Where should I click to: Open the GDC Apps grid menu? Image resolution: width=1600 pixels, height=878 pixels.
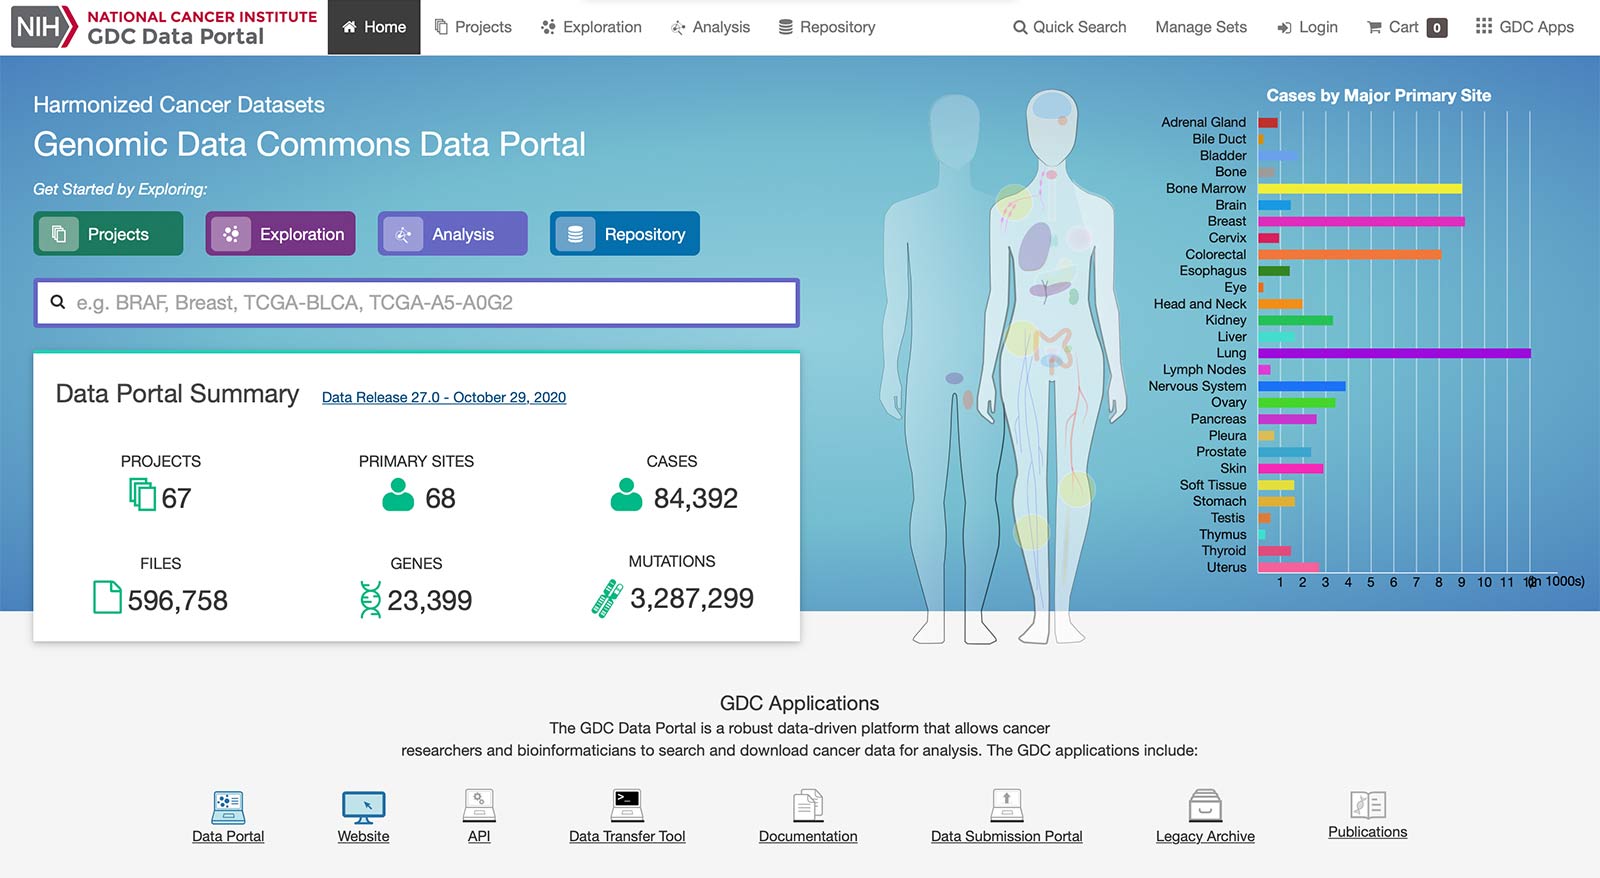pos(1524,27)
